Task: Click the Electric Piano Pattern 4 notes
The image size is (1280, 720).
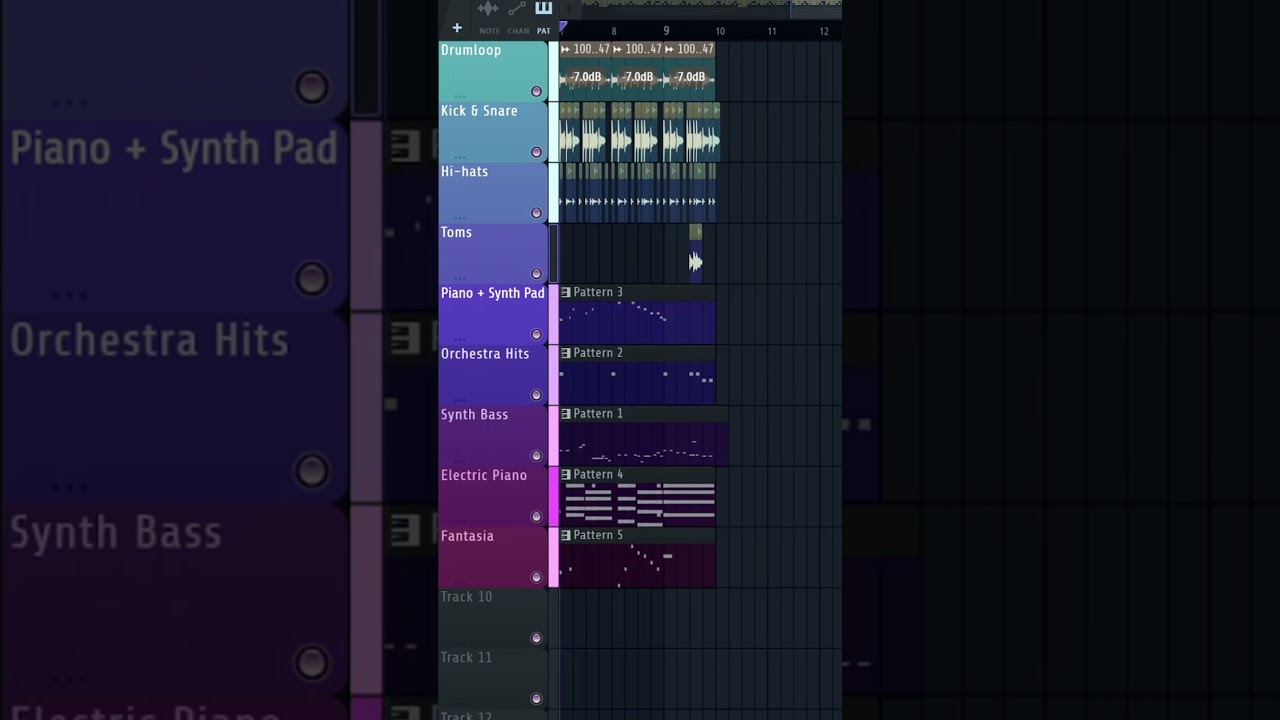Action: click(638, 504)
